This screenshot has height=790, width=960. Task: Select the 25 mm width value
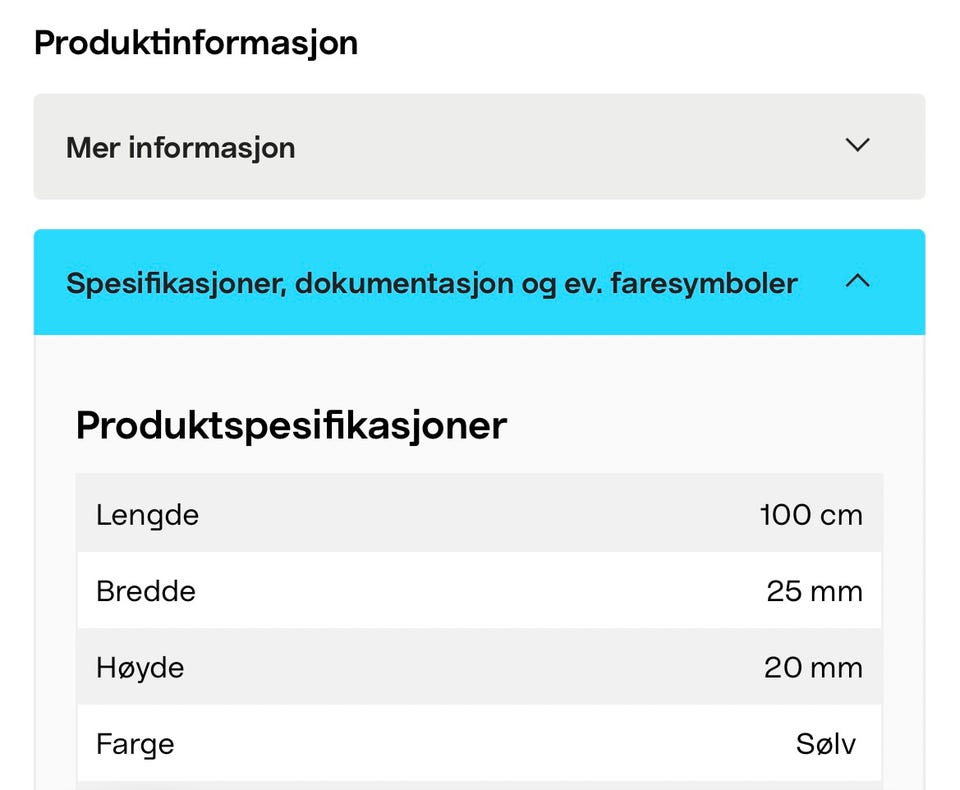(814, 591)
